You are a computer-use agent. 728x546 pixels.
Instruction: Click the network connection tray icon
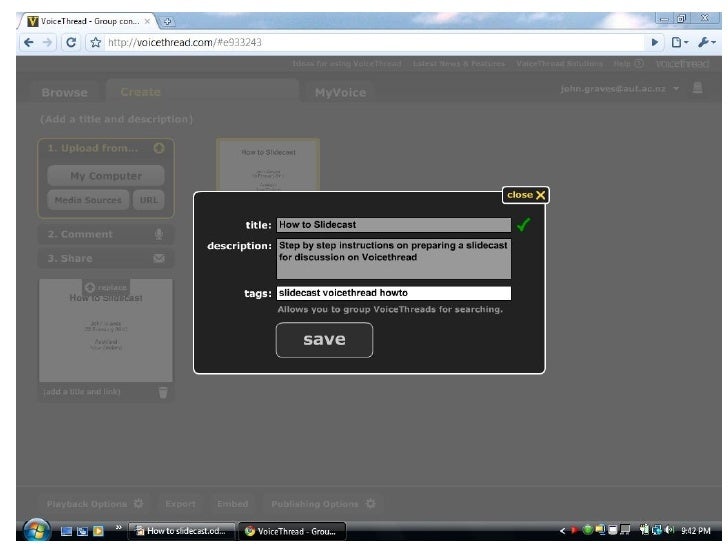tap(656, 530)
